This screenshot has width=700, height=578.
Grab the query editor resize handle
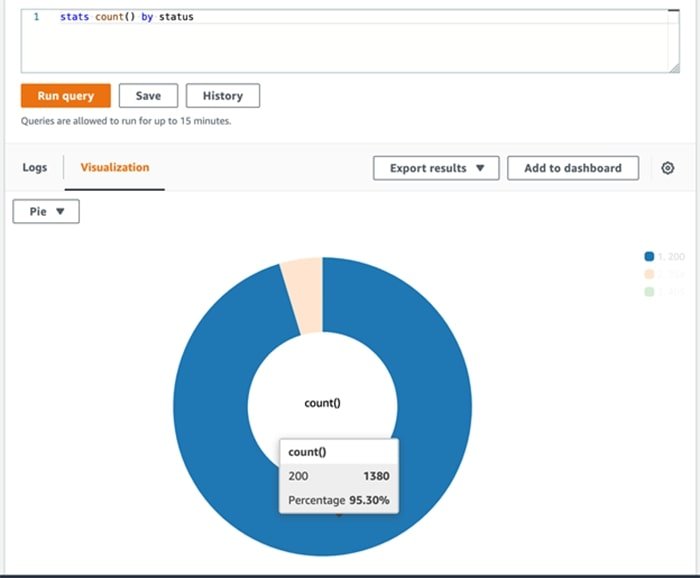pyautogui.click(x=674, y=67)
